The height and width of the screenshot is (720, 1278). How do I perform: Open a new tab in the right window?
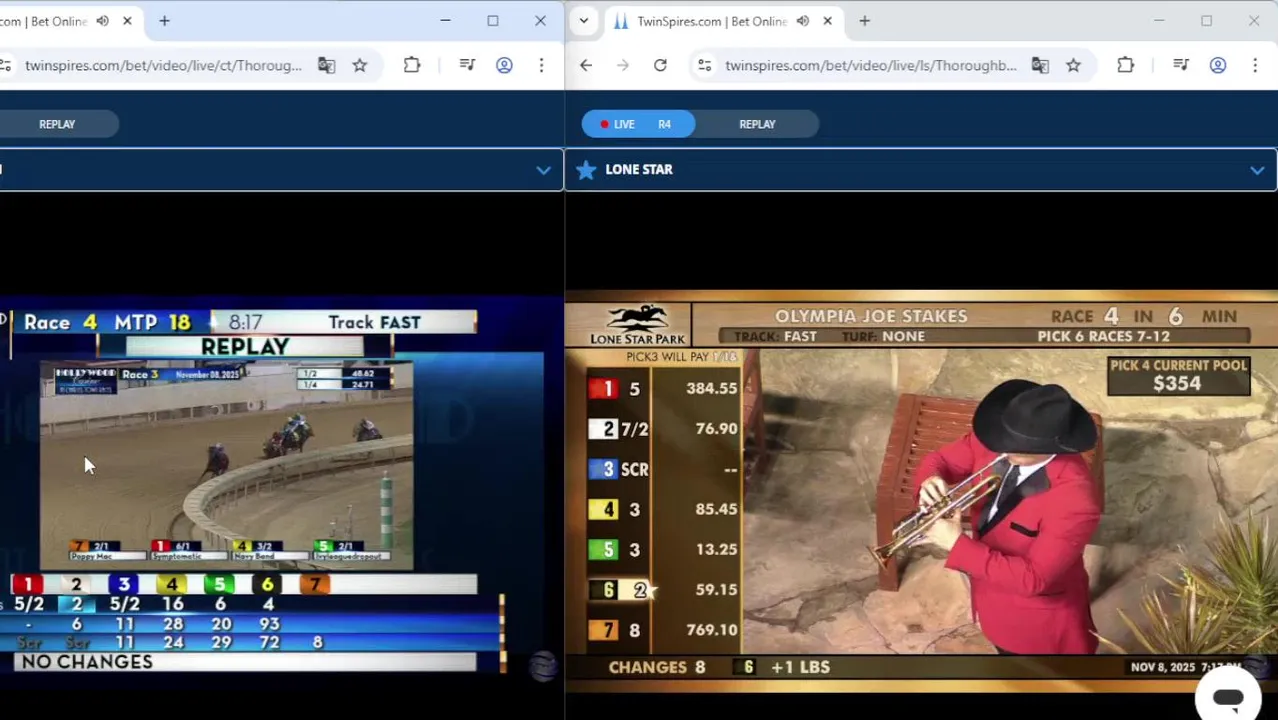pos(864,21)
